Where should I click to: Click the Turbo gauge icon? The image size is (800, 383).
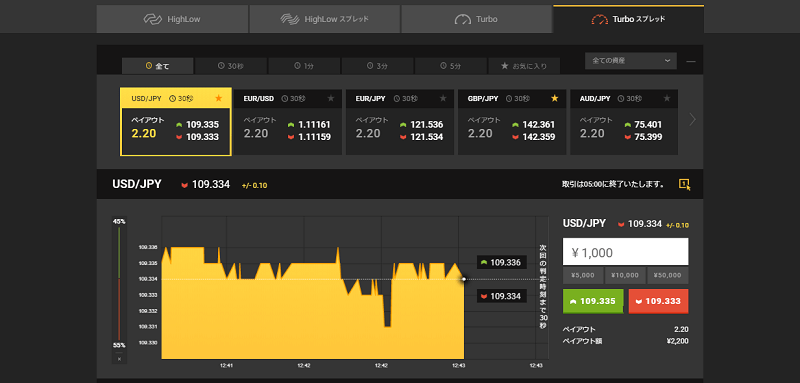click(463, 20)
